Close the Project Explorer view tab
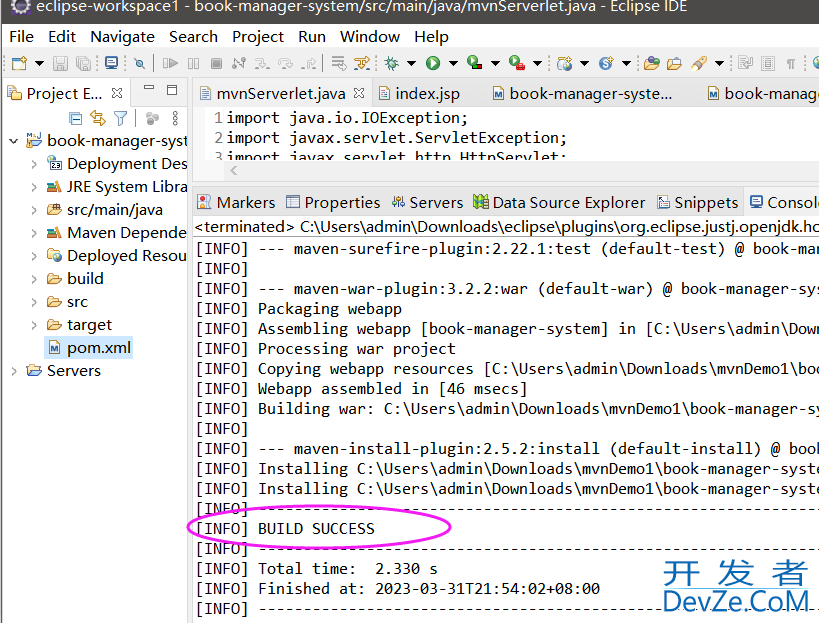The image size is (819, 623). point(117,93)
